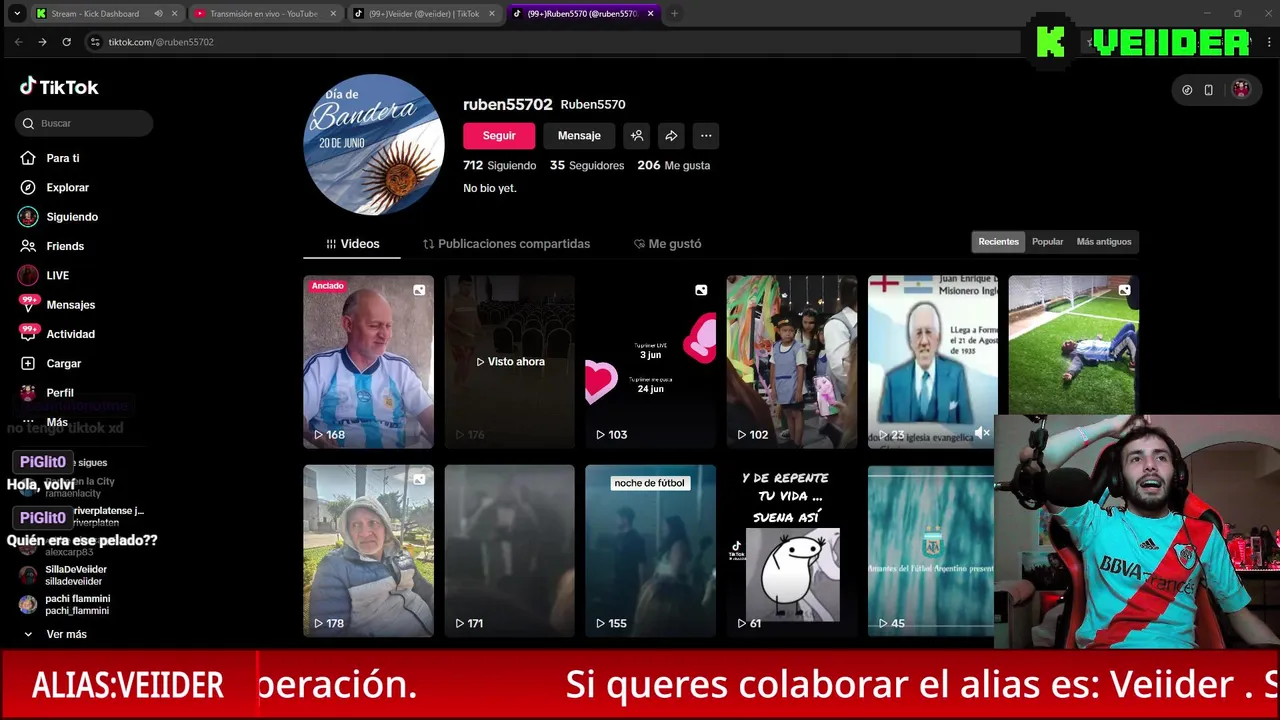Click the phone app icon at top right
Viewport: 1280px width, 720px height.
(x=1208, y=90)
